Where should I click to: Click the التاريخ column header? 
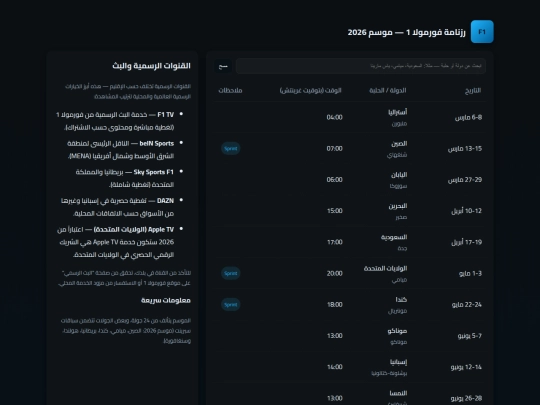(x=473, y=91)
